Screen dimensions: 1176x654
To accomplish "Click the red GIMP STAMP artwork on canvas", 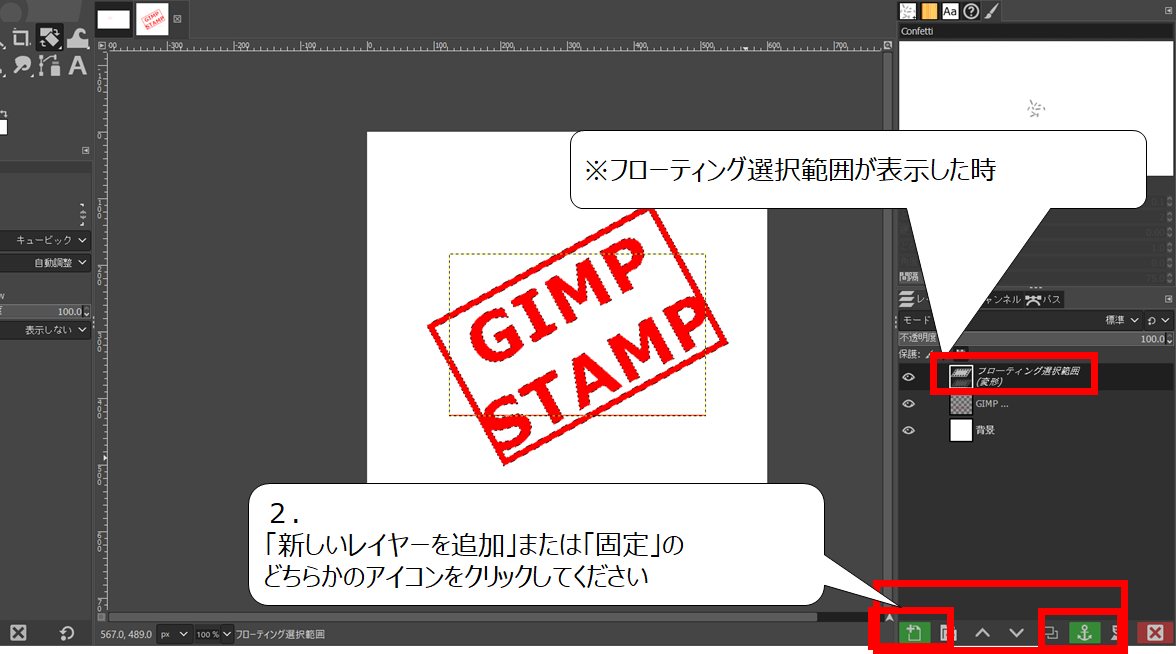I will coord(577,336).
